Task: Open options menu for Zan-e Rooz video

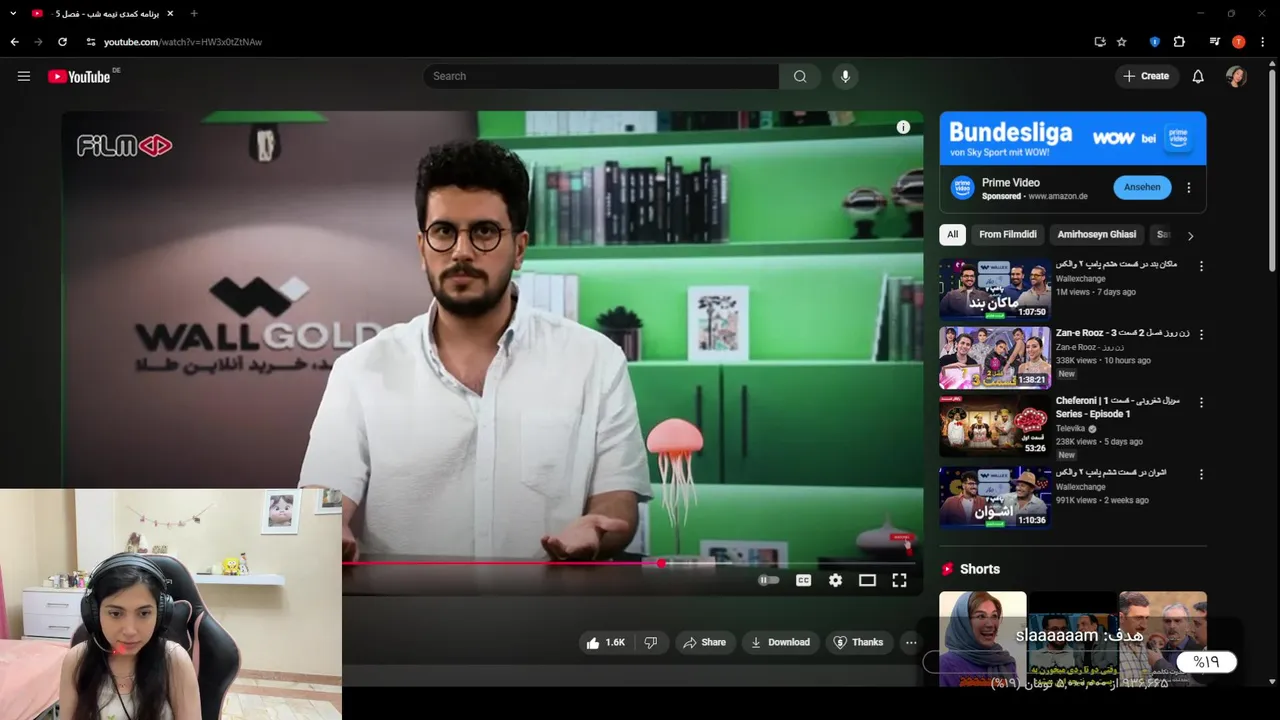Action: (1201, 334)
